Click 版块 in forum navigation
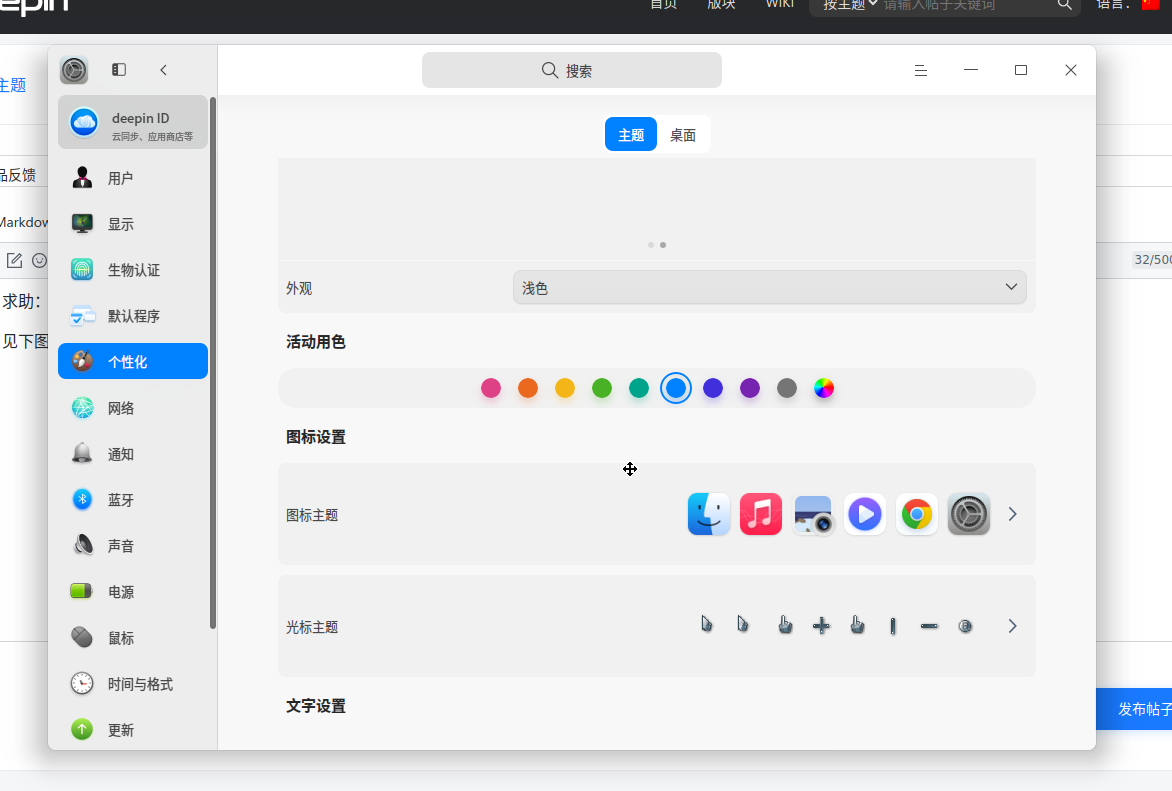Viewport: 1172px width, 791px height. pyautogui.click(x=721, y=4)
